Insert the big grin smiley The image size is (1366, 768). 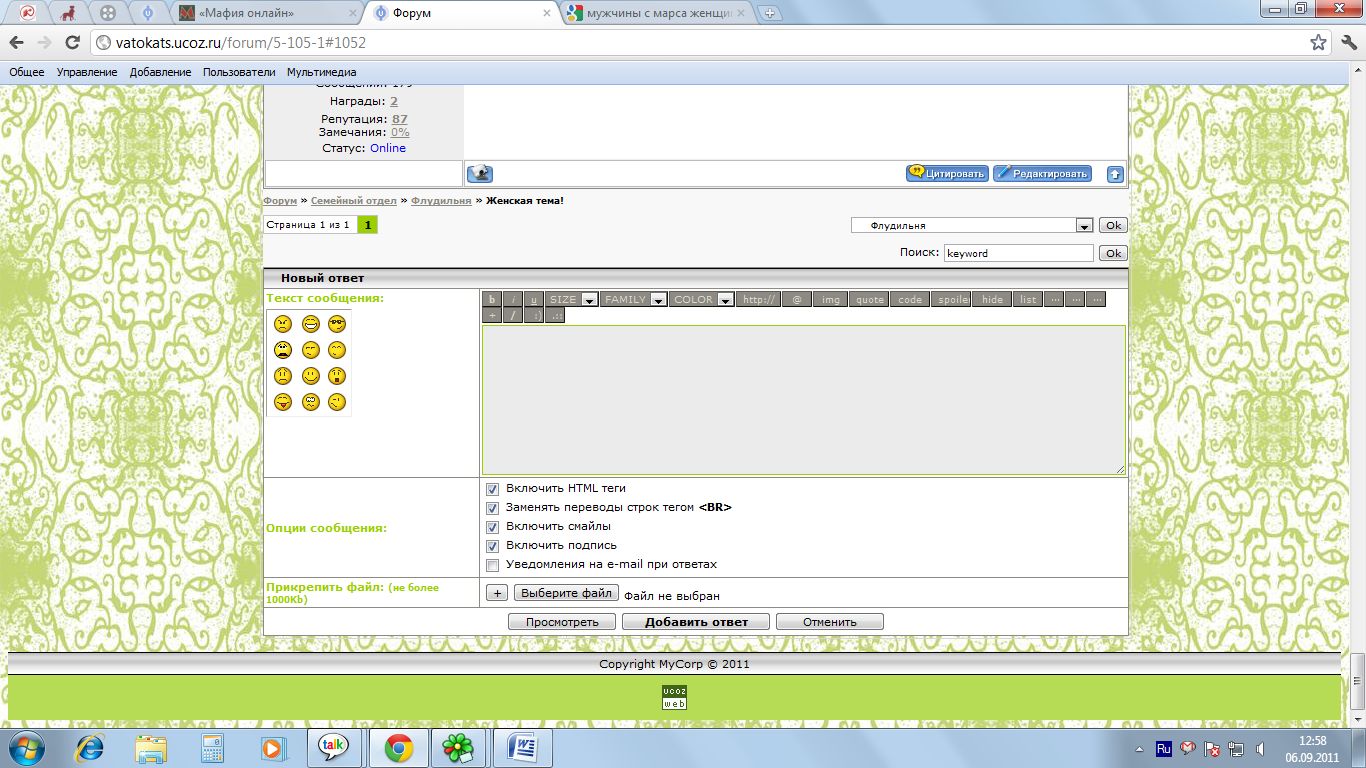coord(310,324)
